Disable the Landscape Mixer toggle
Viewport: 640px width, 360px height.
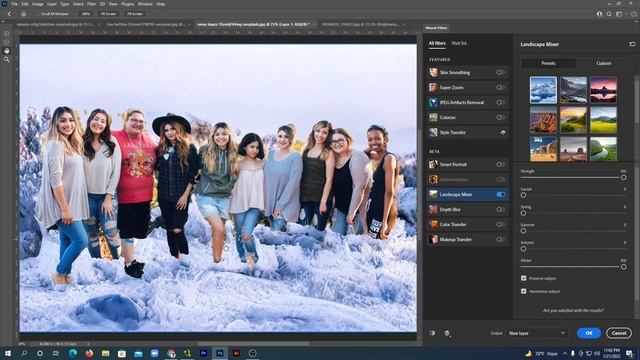pos(500,194)
